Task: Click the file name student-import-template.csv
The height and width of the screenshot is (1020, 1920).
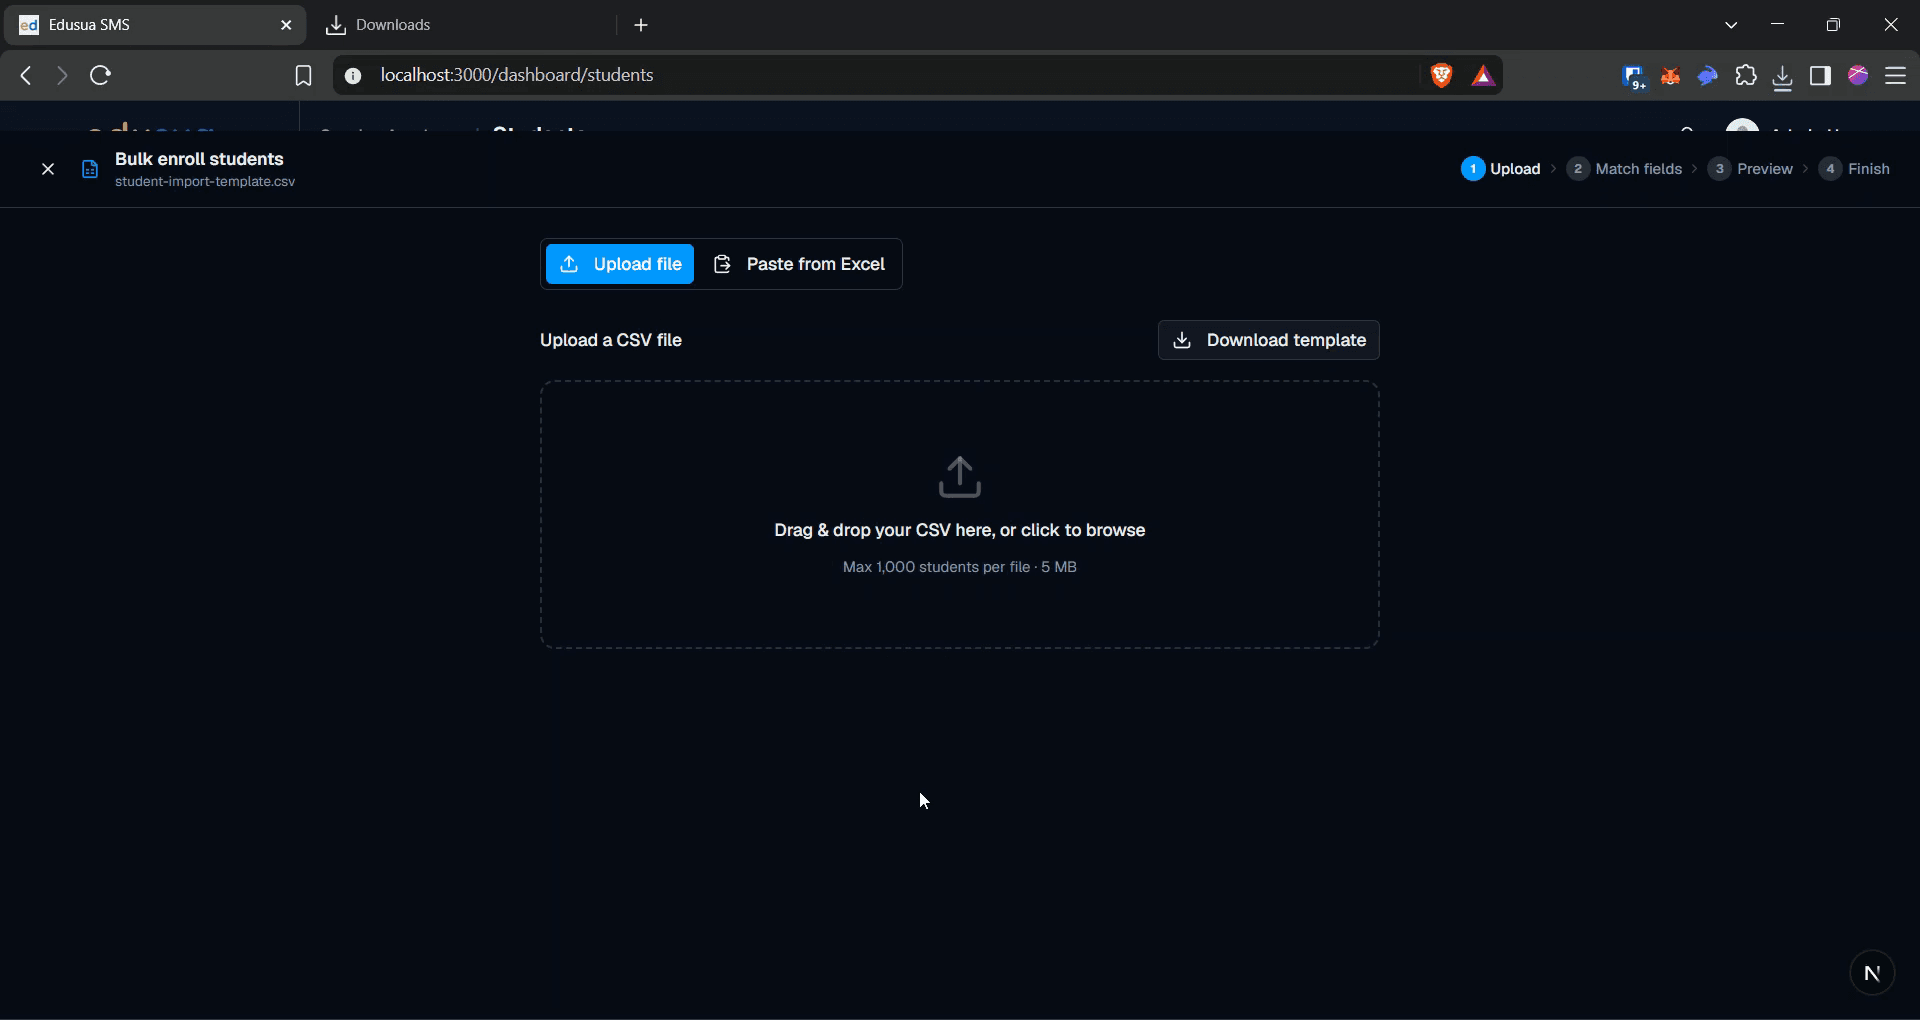Action: tap(205, 182)
